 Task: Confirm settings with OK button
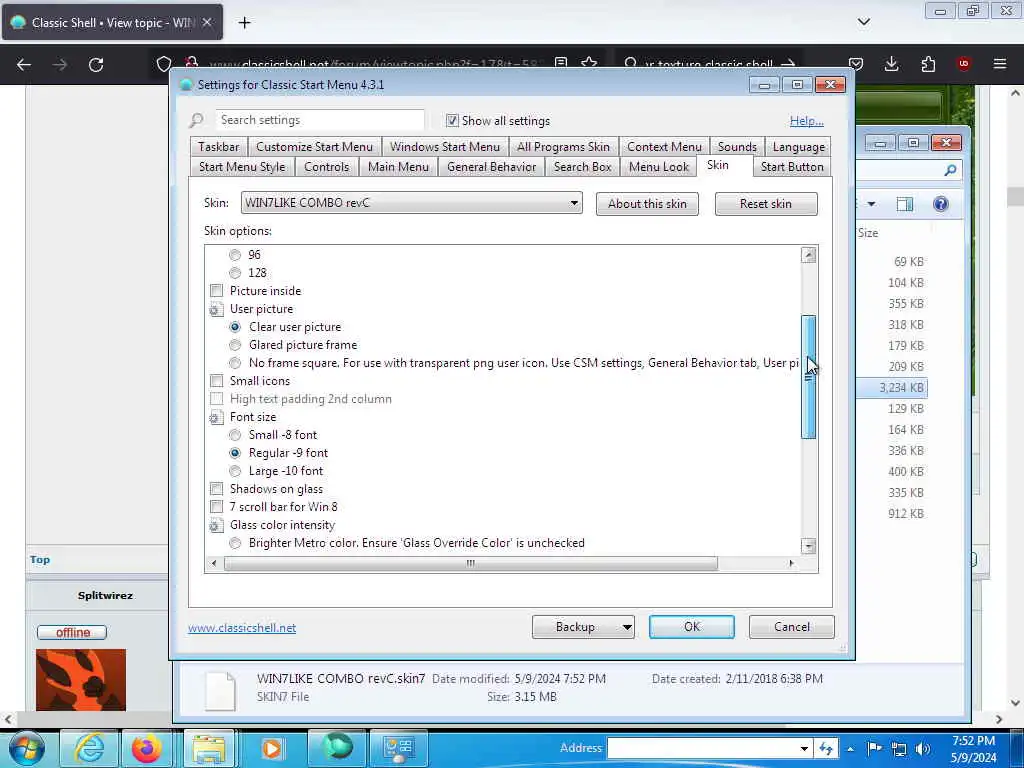point(692,627)
